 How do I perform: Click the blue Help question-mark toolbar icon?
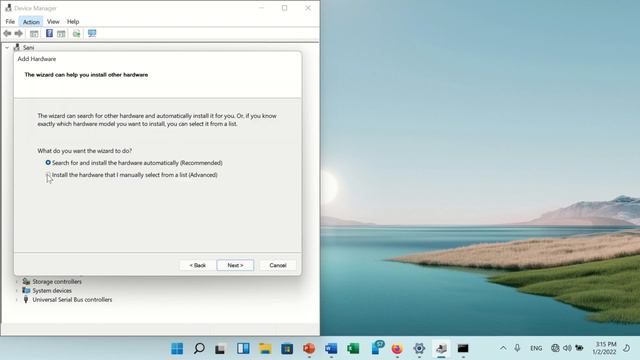tap(49, 33)
